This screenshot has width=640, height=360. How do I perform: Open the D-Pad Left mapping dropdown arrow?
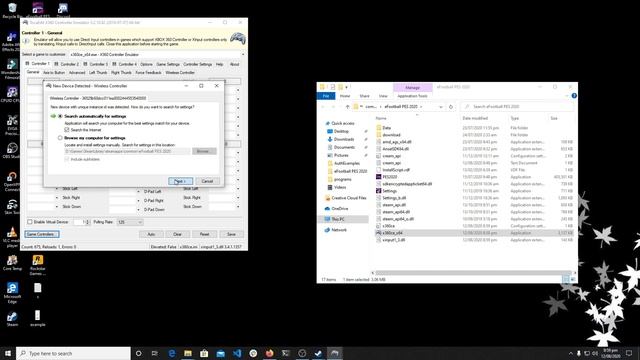[139, 191]
